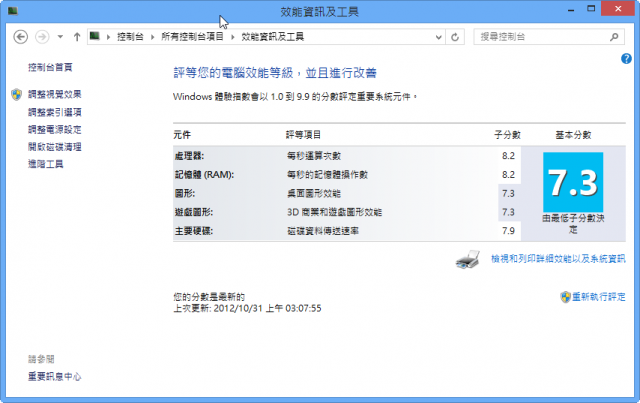Click the 7.9 subscore for 主要硬碟
The height and width of the screenshot is (403, 640).
508,231
